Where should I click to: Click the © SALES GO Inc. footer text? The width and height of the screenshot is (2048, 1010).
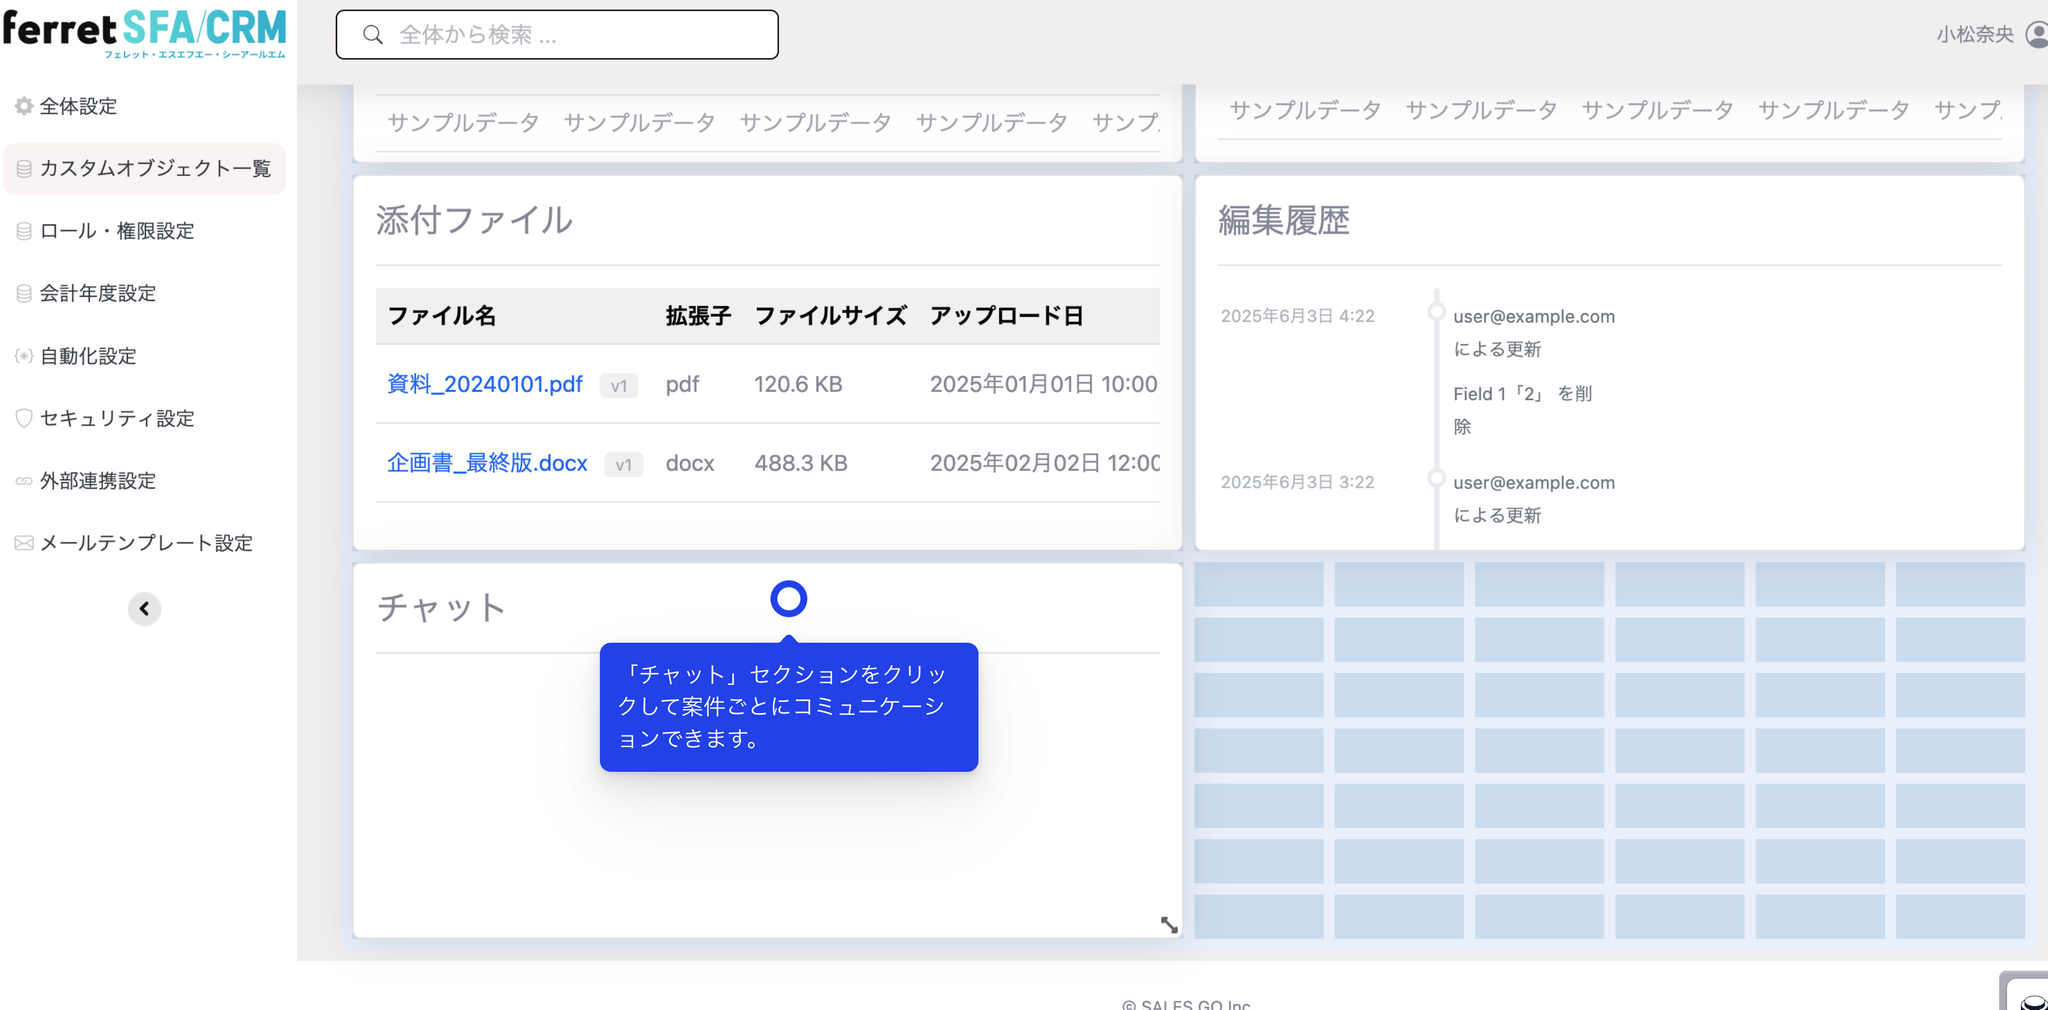1186,1003
